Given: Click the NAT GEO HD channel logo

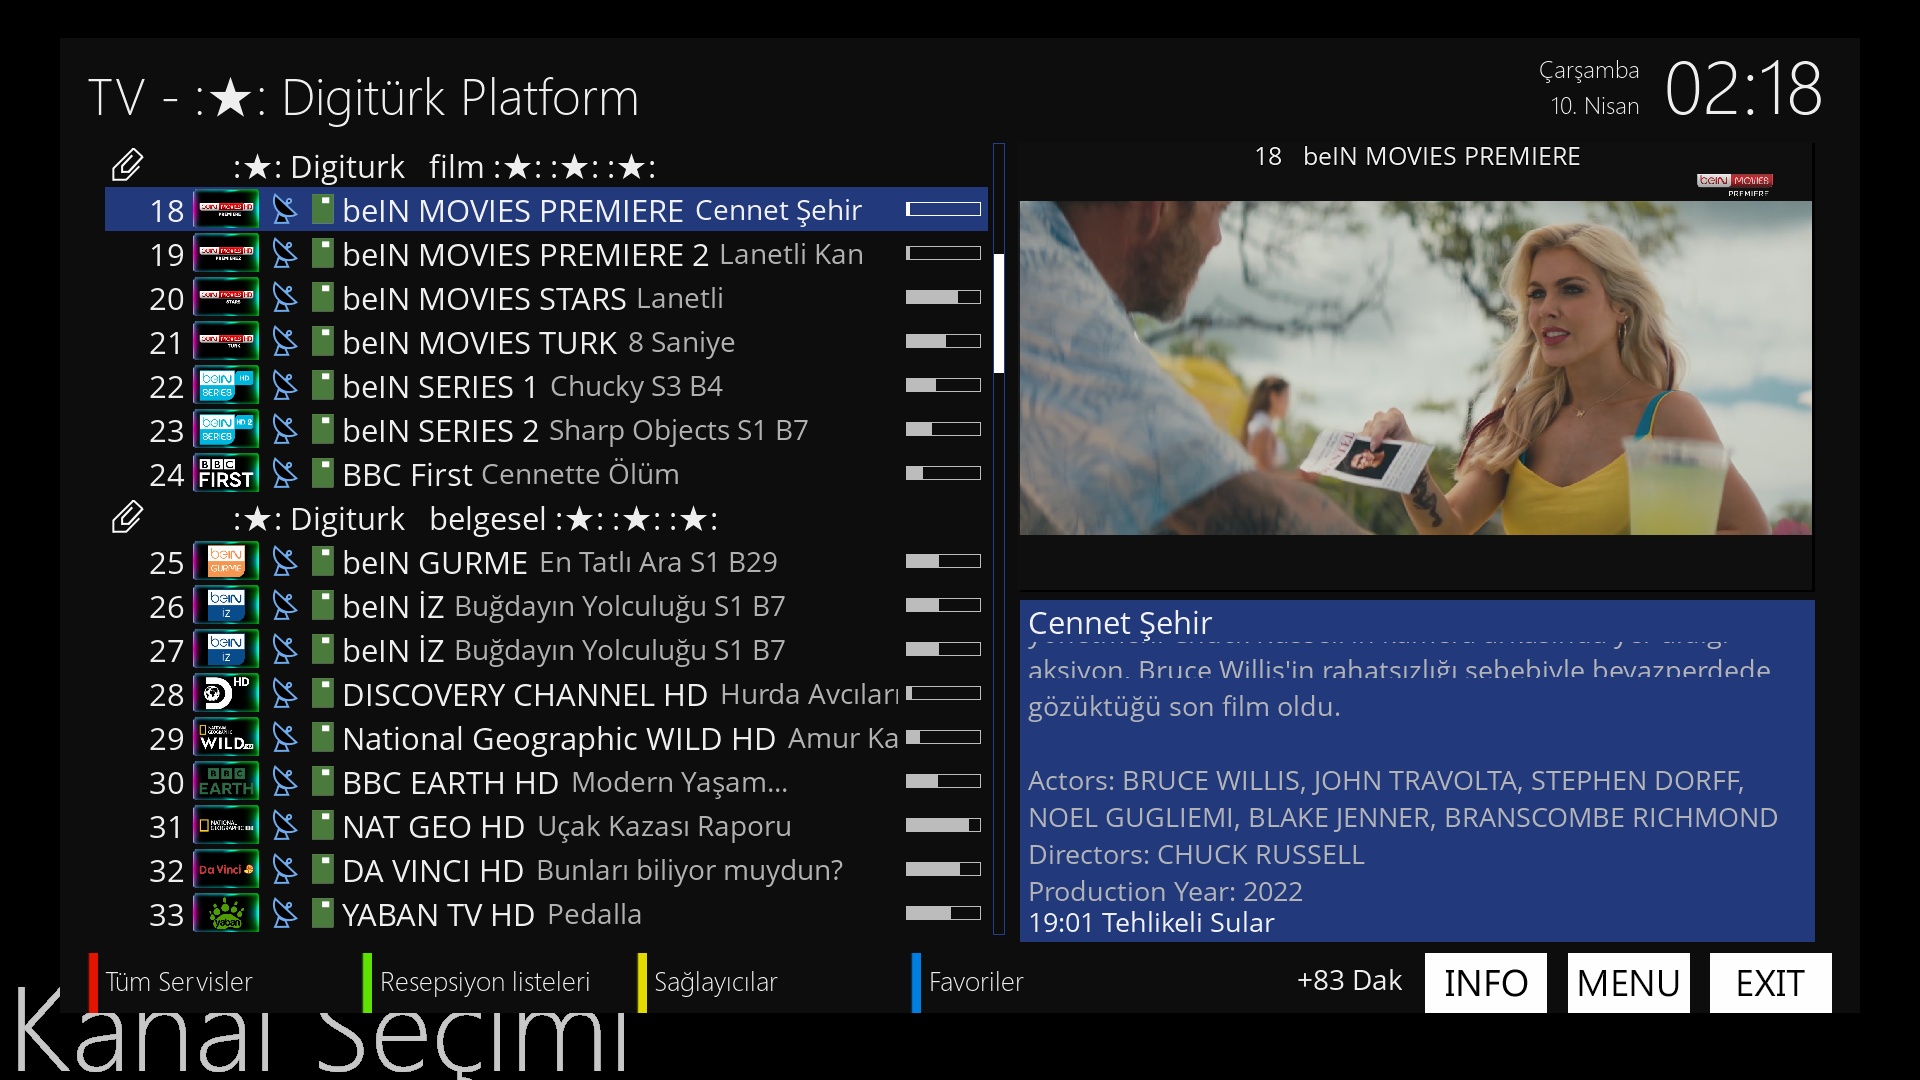Looking at the screenshot, I should coord(226,826).
